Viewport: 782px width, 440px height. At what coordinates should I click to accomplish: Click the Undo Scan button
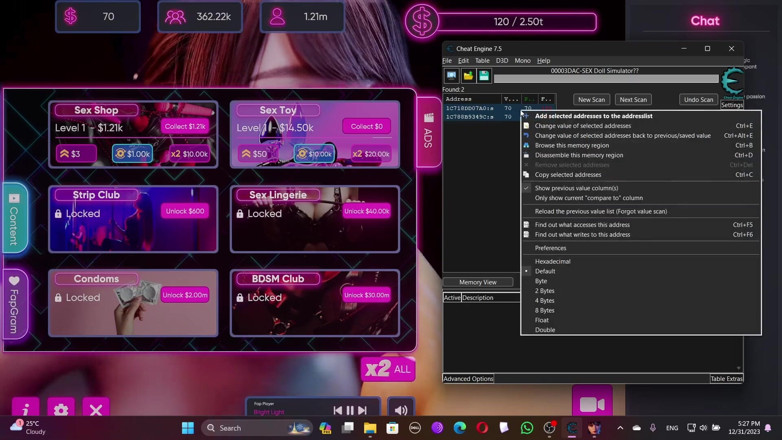coord(698,99)
